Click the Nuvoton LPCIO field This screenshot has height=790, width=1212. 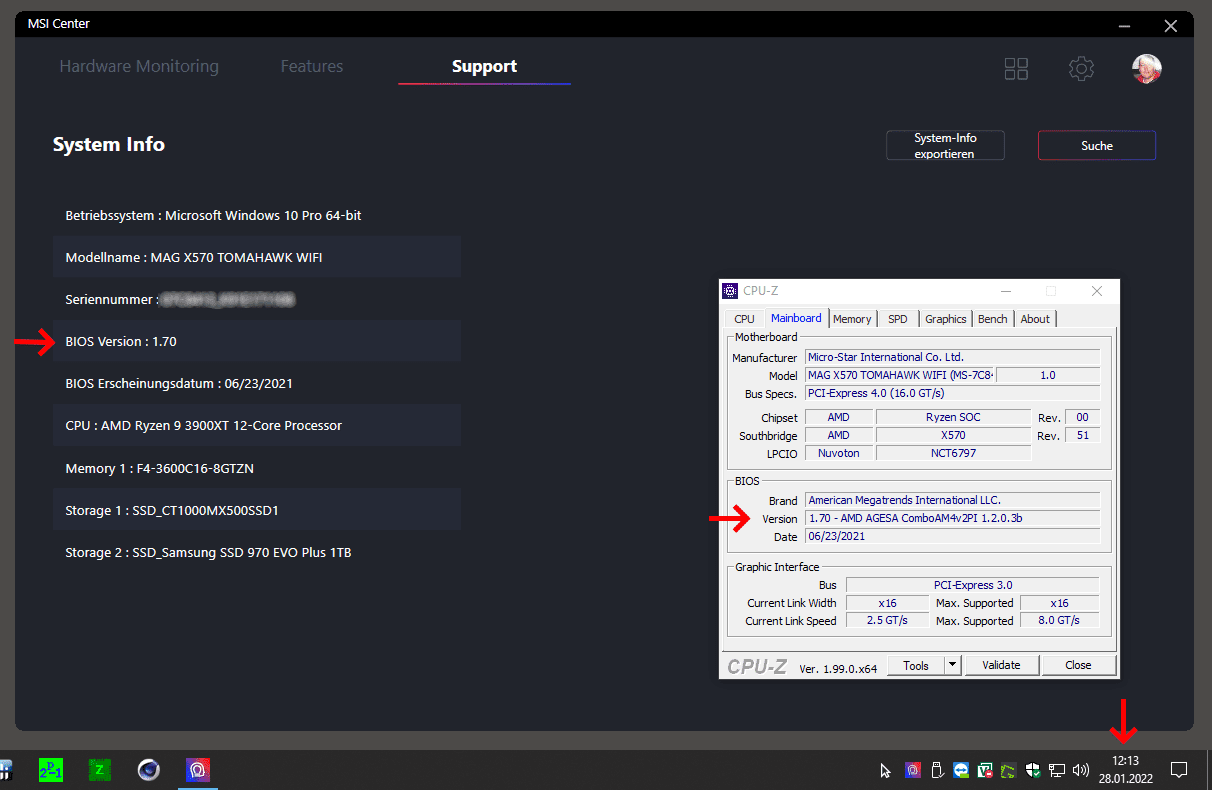pos(839,453)
